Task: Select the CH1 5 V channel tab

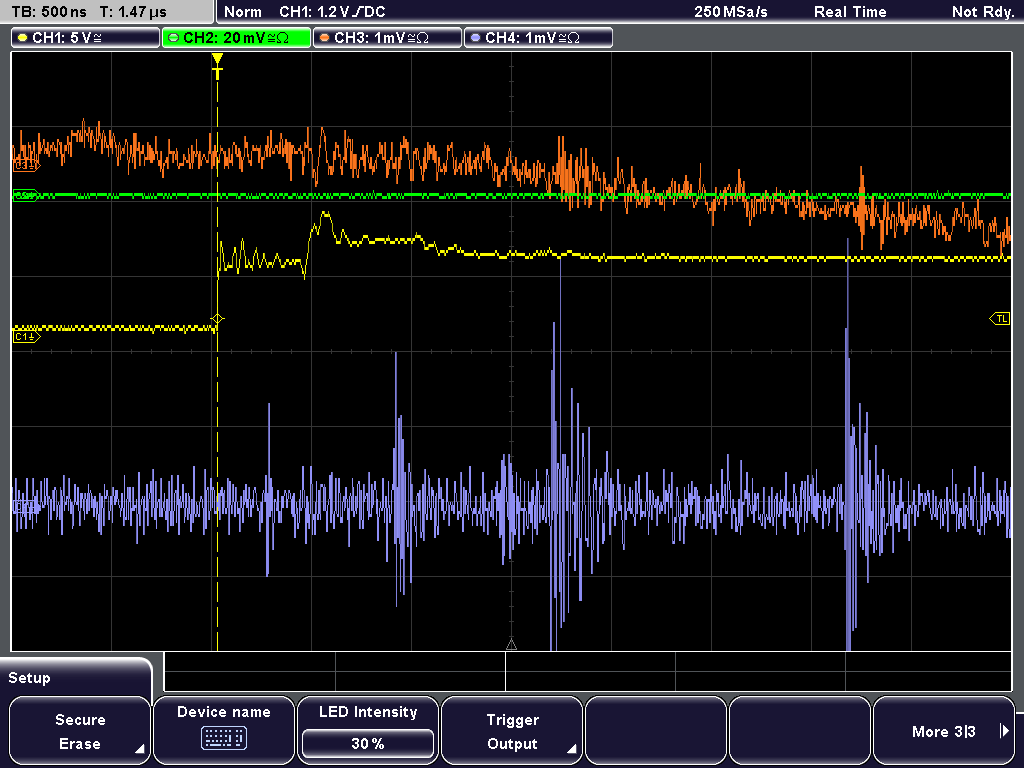Action: point(86,38)
